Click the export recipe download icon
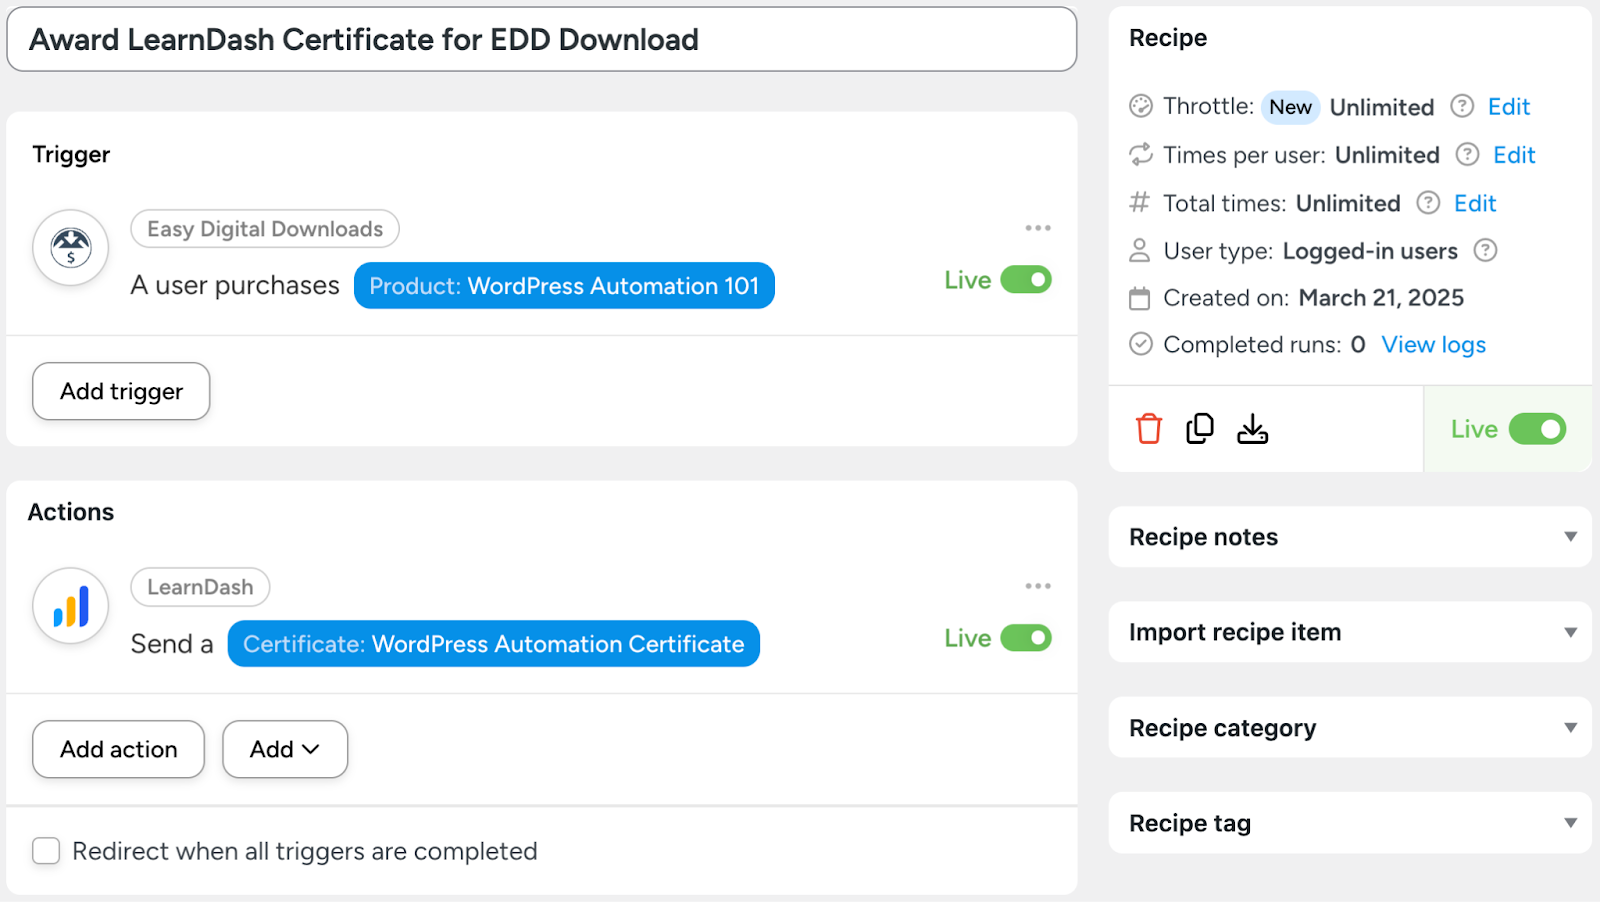 [x=1252, y=429]
